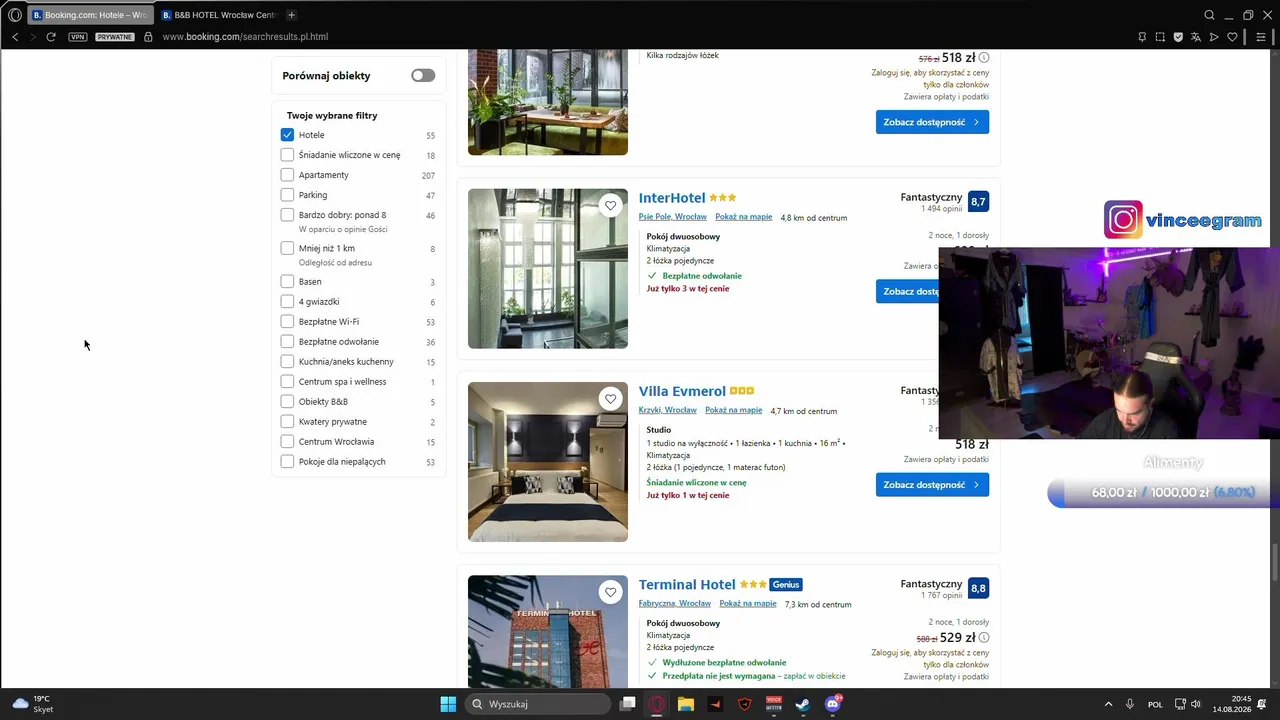Check the Kwatery prywatne filter
Viewport: 1280px width, 720px height.
click(x=287, y=422)
